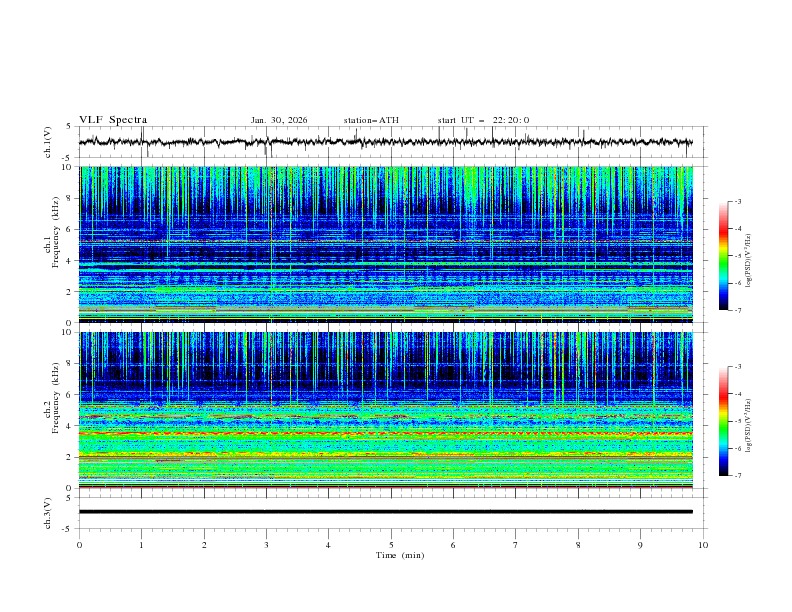The height and width of the screenshot is (612, 792).
Task: Click the ch.2 spectrogram color bar
Action: point(723,421)
